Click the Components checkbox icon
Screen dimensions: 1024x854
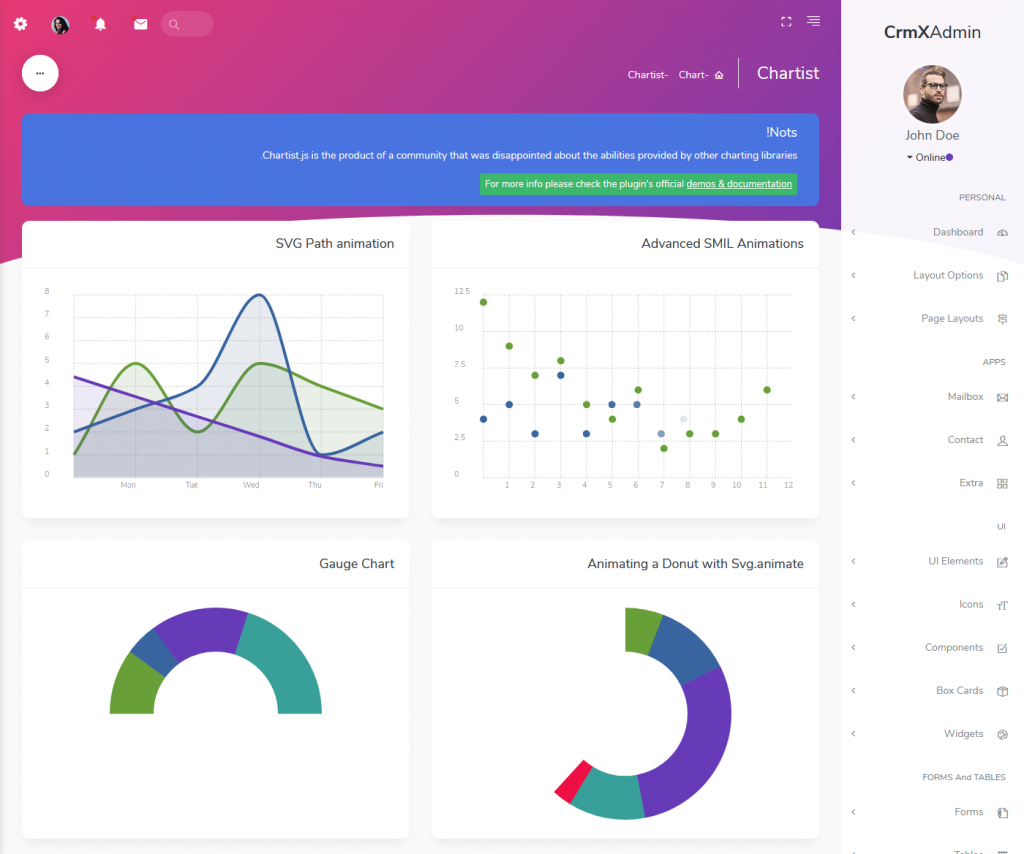coord(1002,648)
